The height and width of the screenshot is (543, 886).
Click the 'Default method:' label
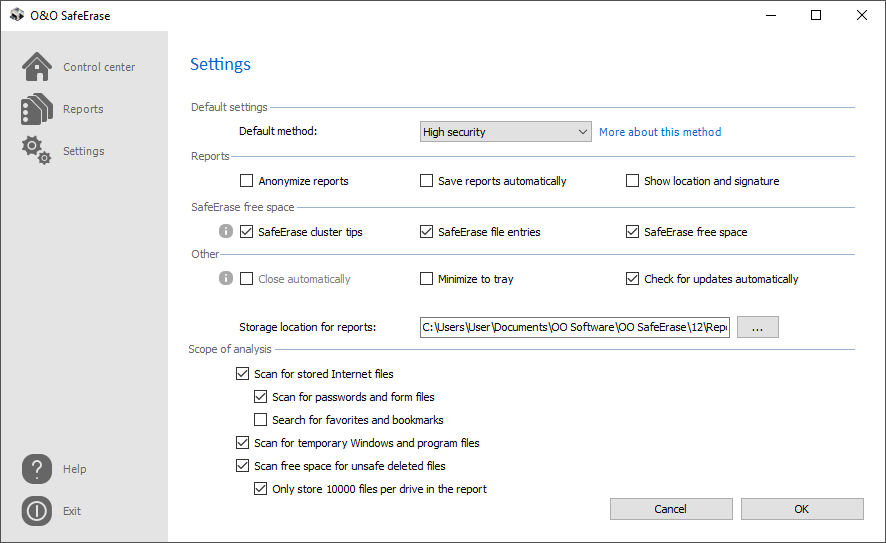click(278, 131)
